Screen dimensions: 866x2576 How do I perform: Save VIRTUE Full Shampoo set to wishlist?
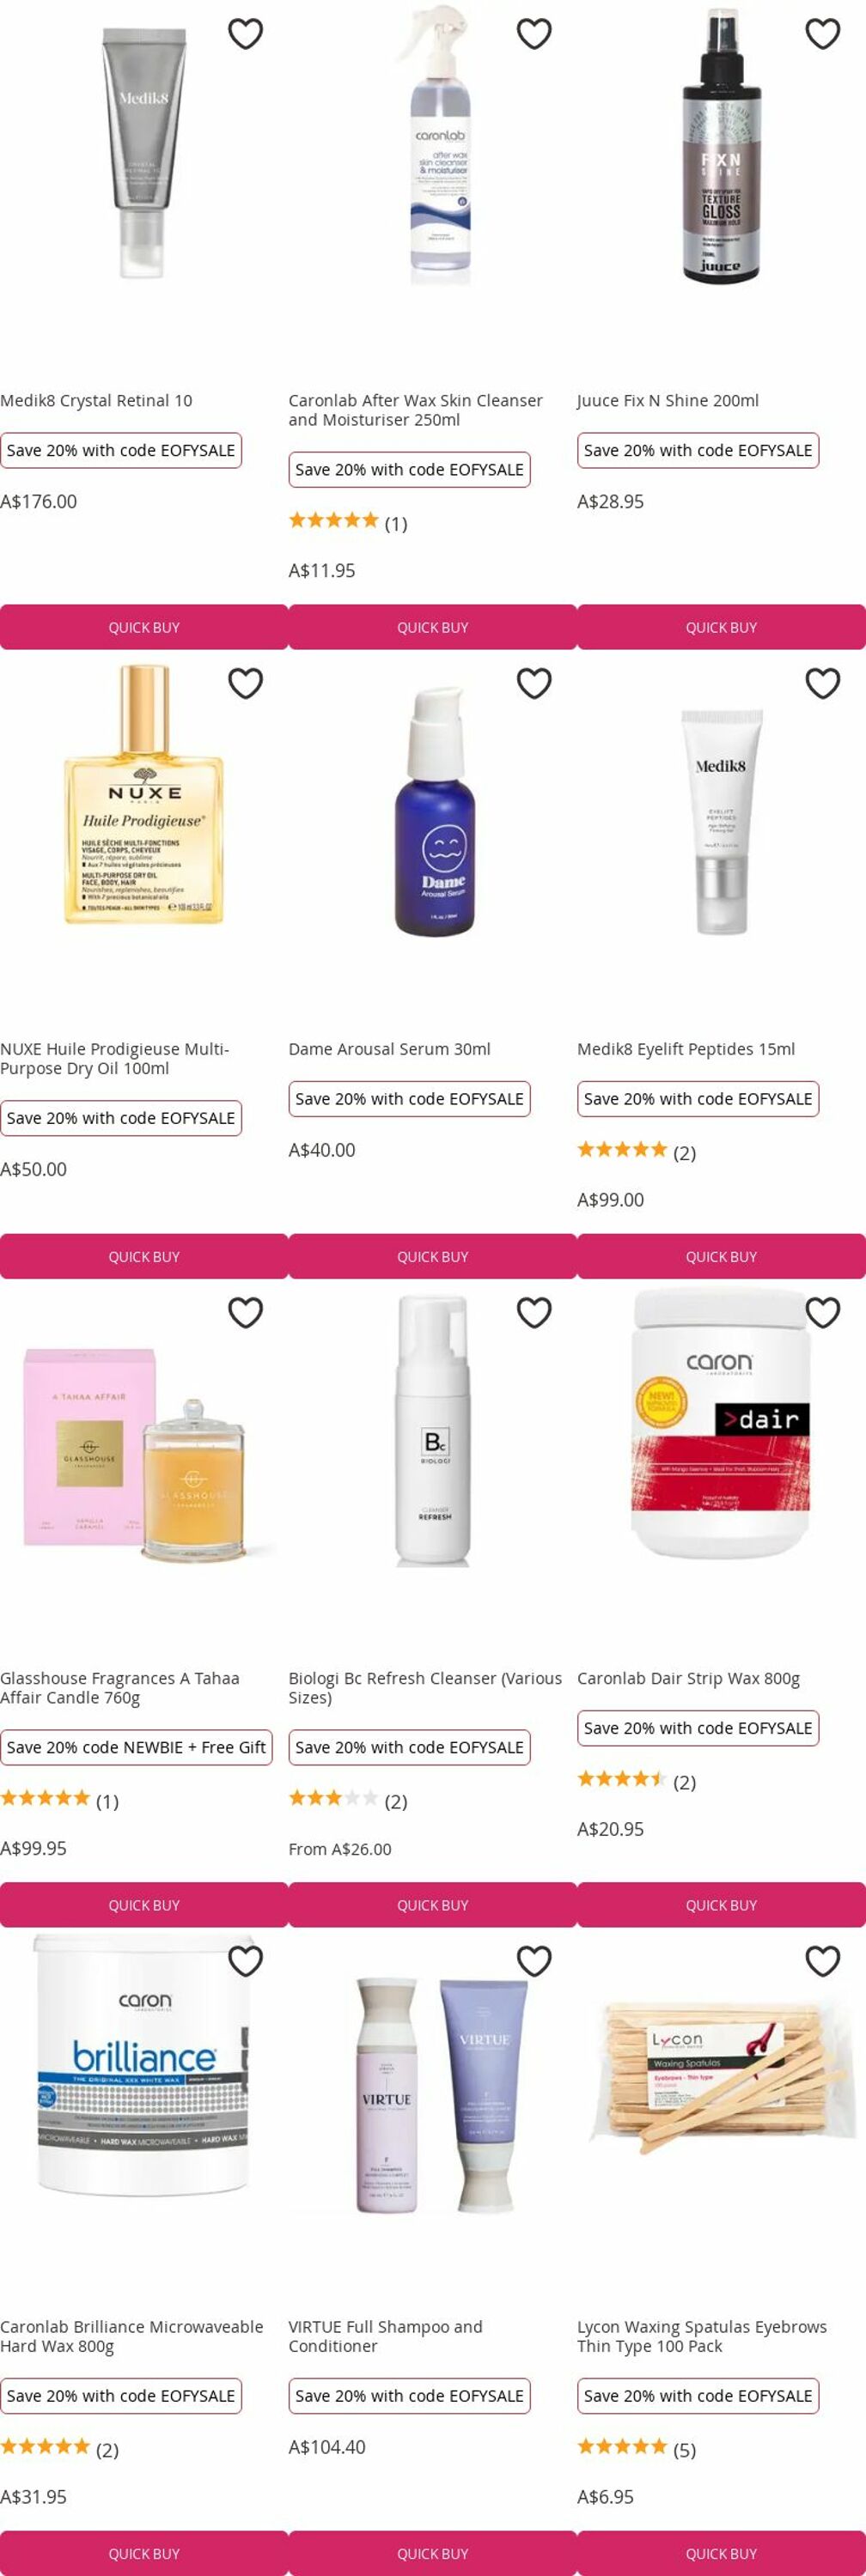(534, 1961)
